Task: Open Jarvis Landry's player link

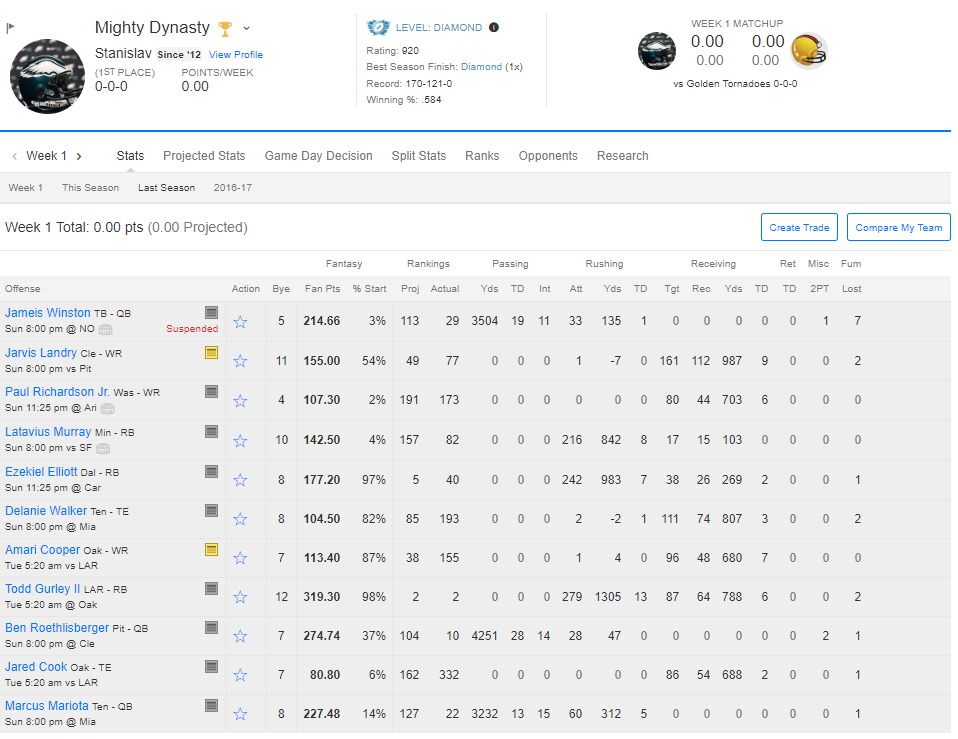Action: (x=41, y=352)
